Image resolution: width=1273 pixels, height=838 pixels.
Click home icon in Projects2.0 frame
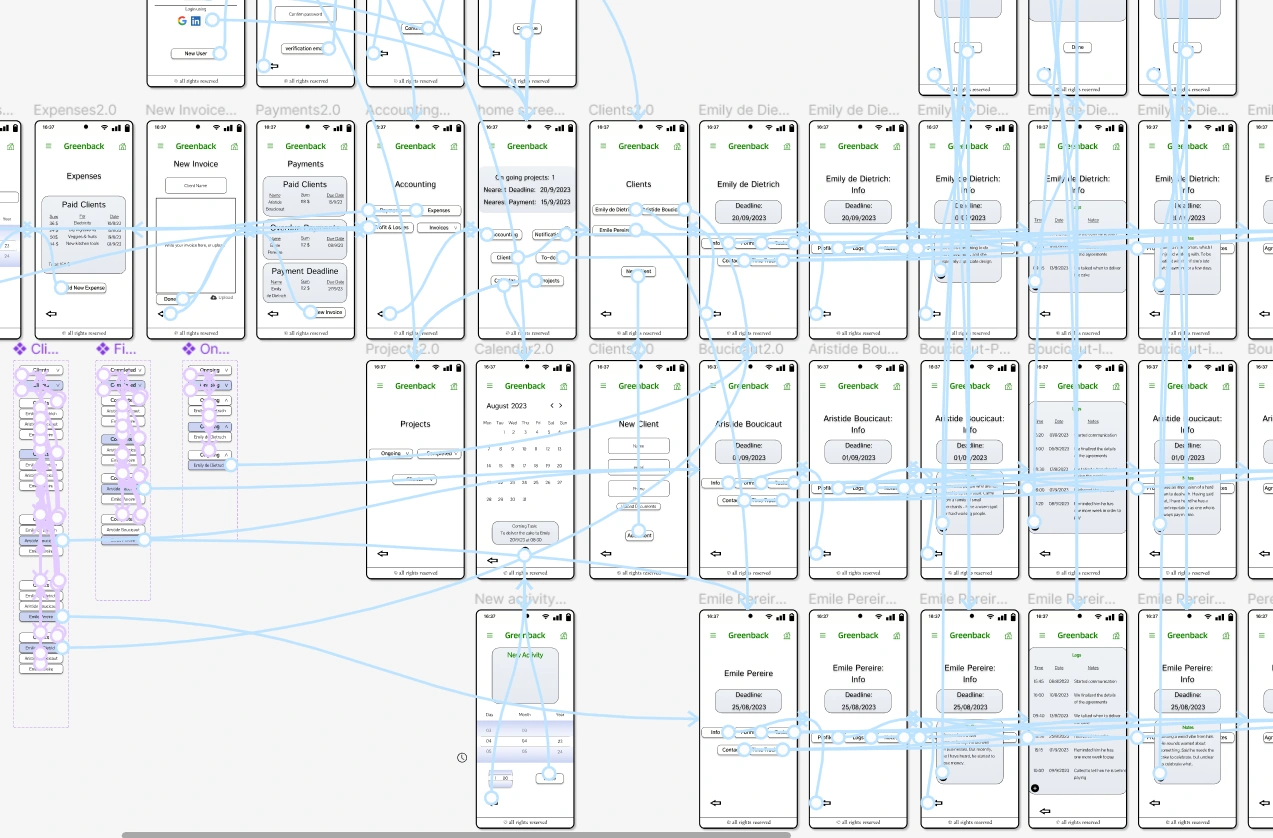[454, 386]
